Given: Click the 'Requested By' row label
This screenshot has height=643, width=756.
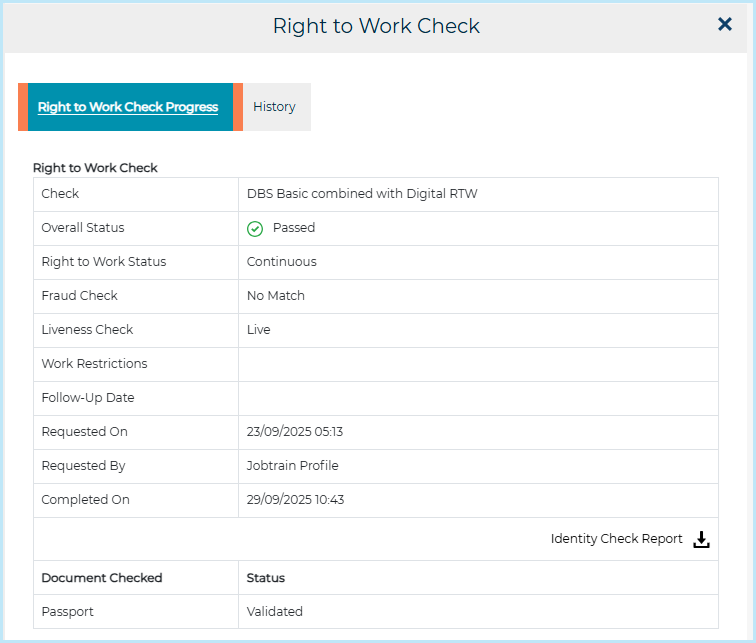Looking at the screenshot, I should 83,466.
